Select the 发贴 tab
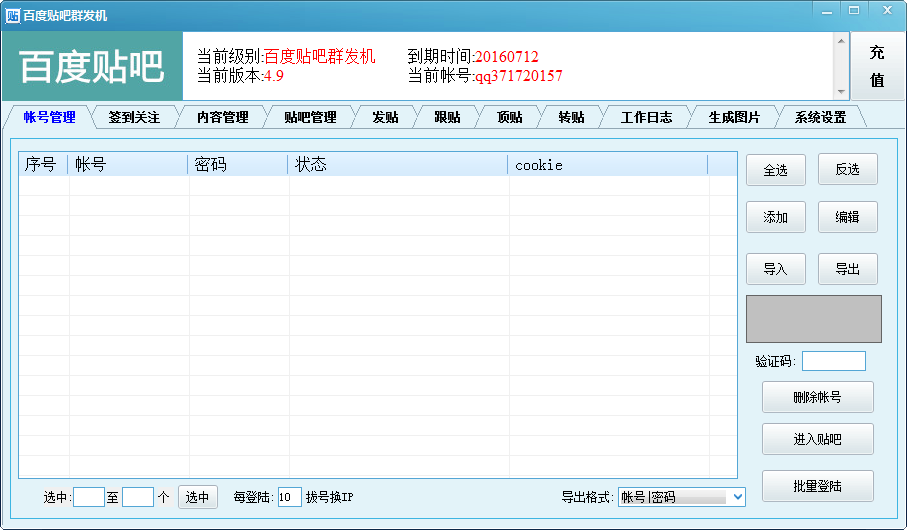 385,117
